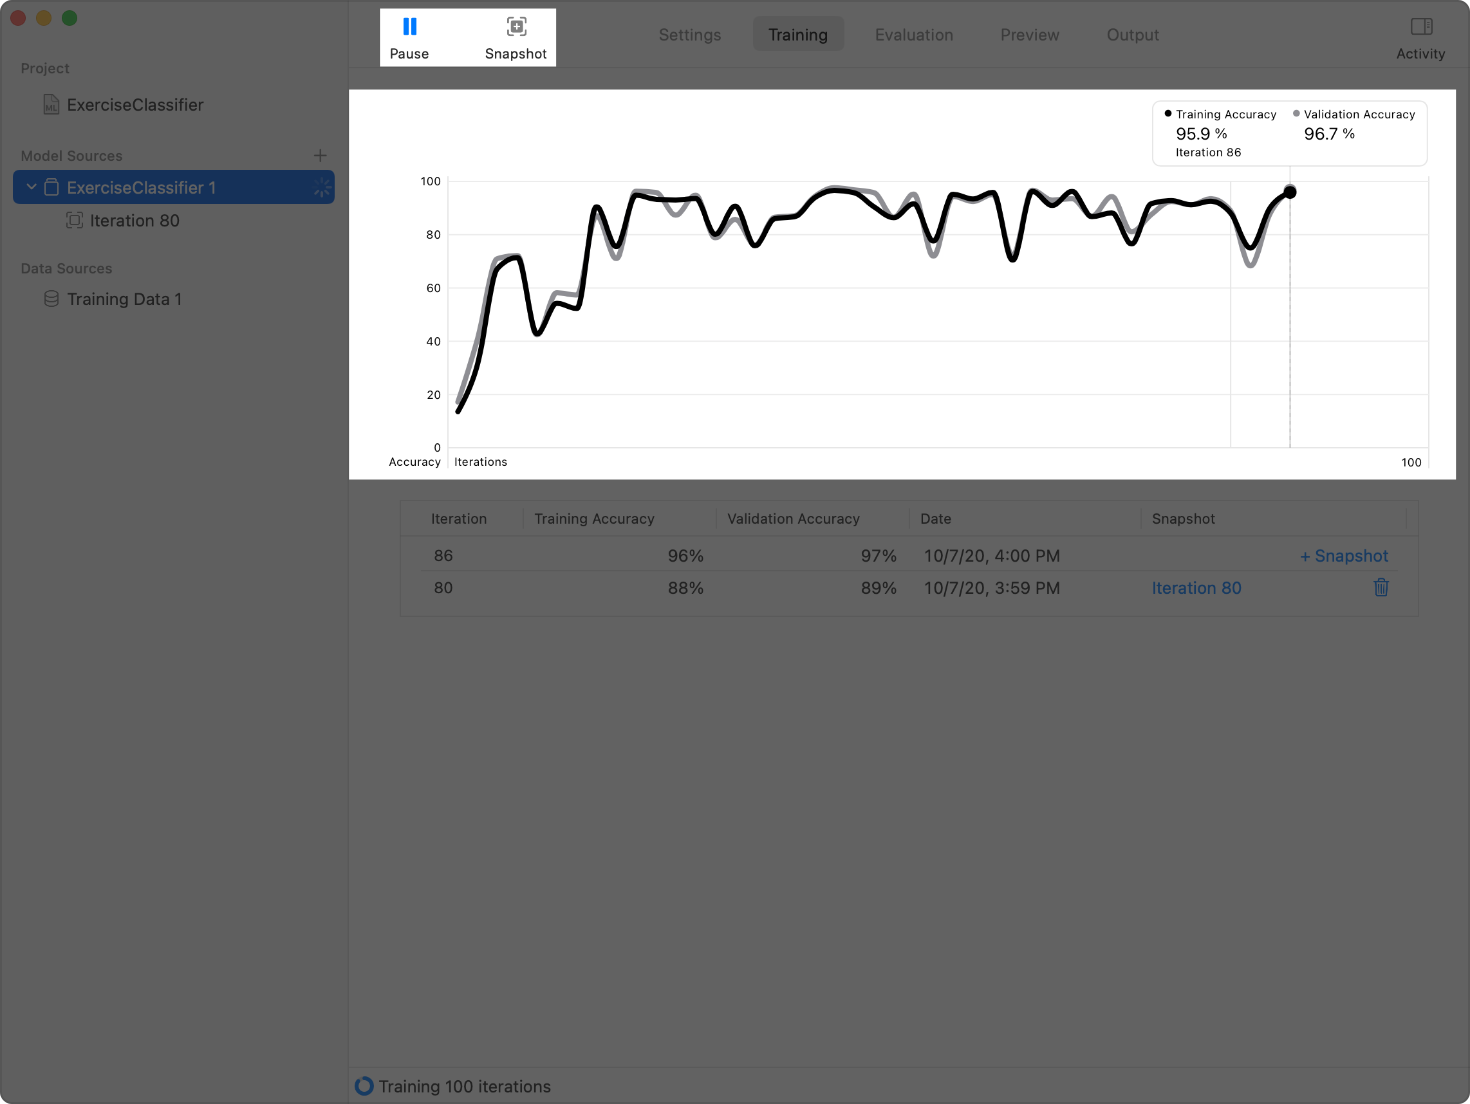Switch to the Settings tab

pos(689,35)
